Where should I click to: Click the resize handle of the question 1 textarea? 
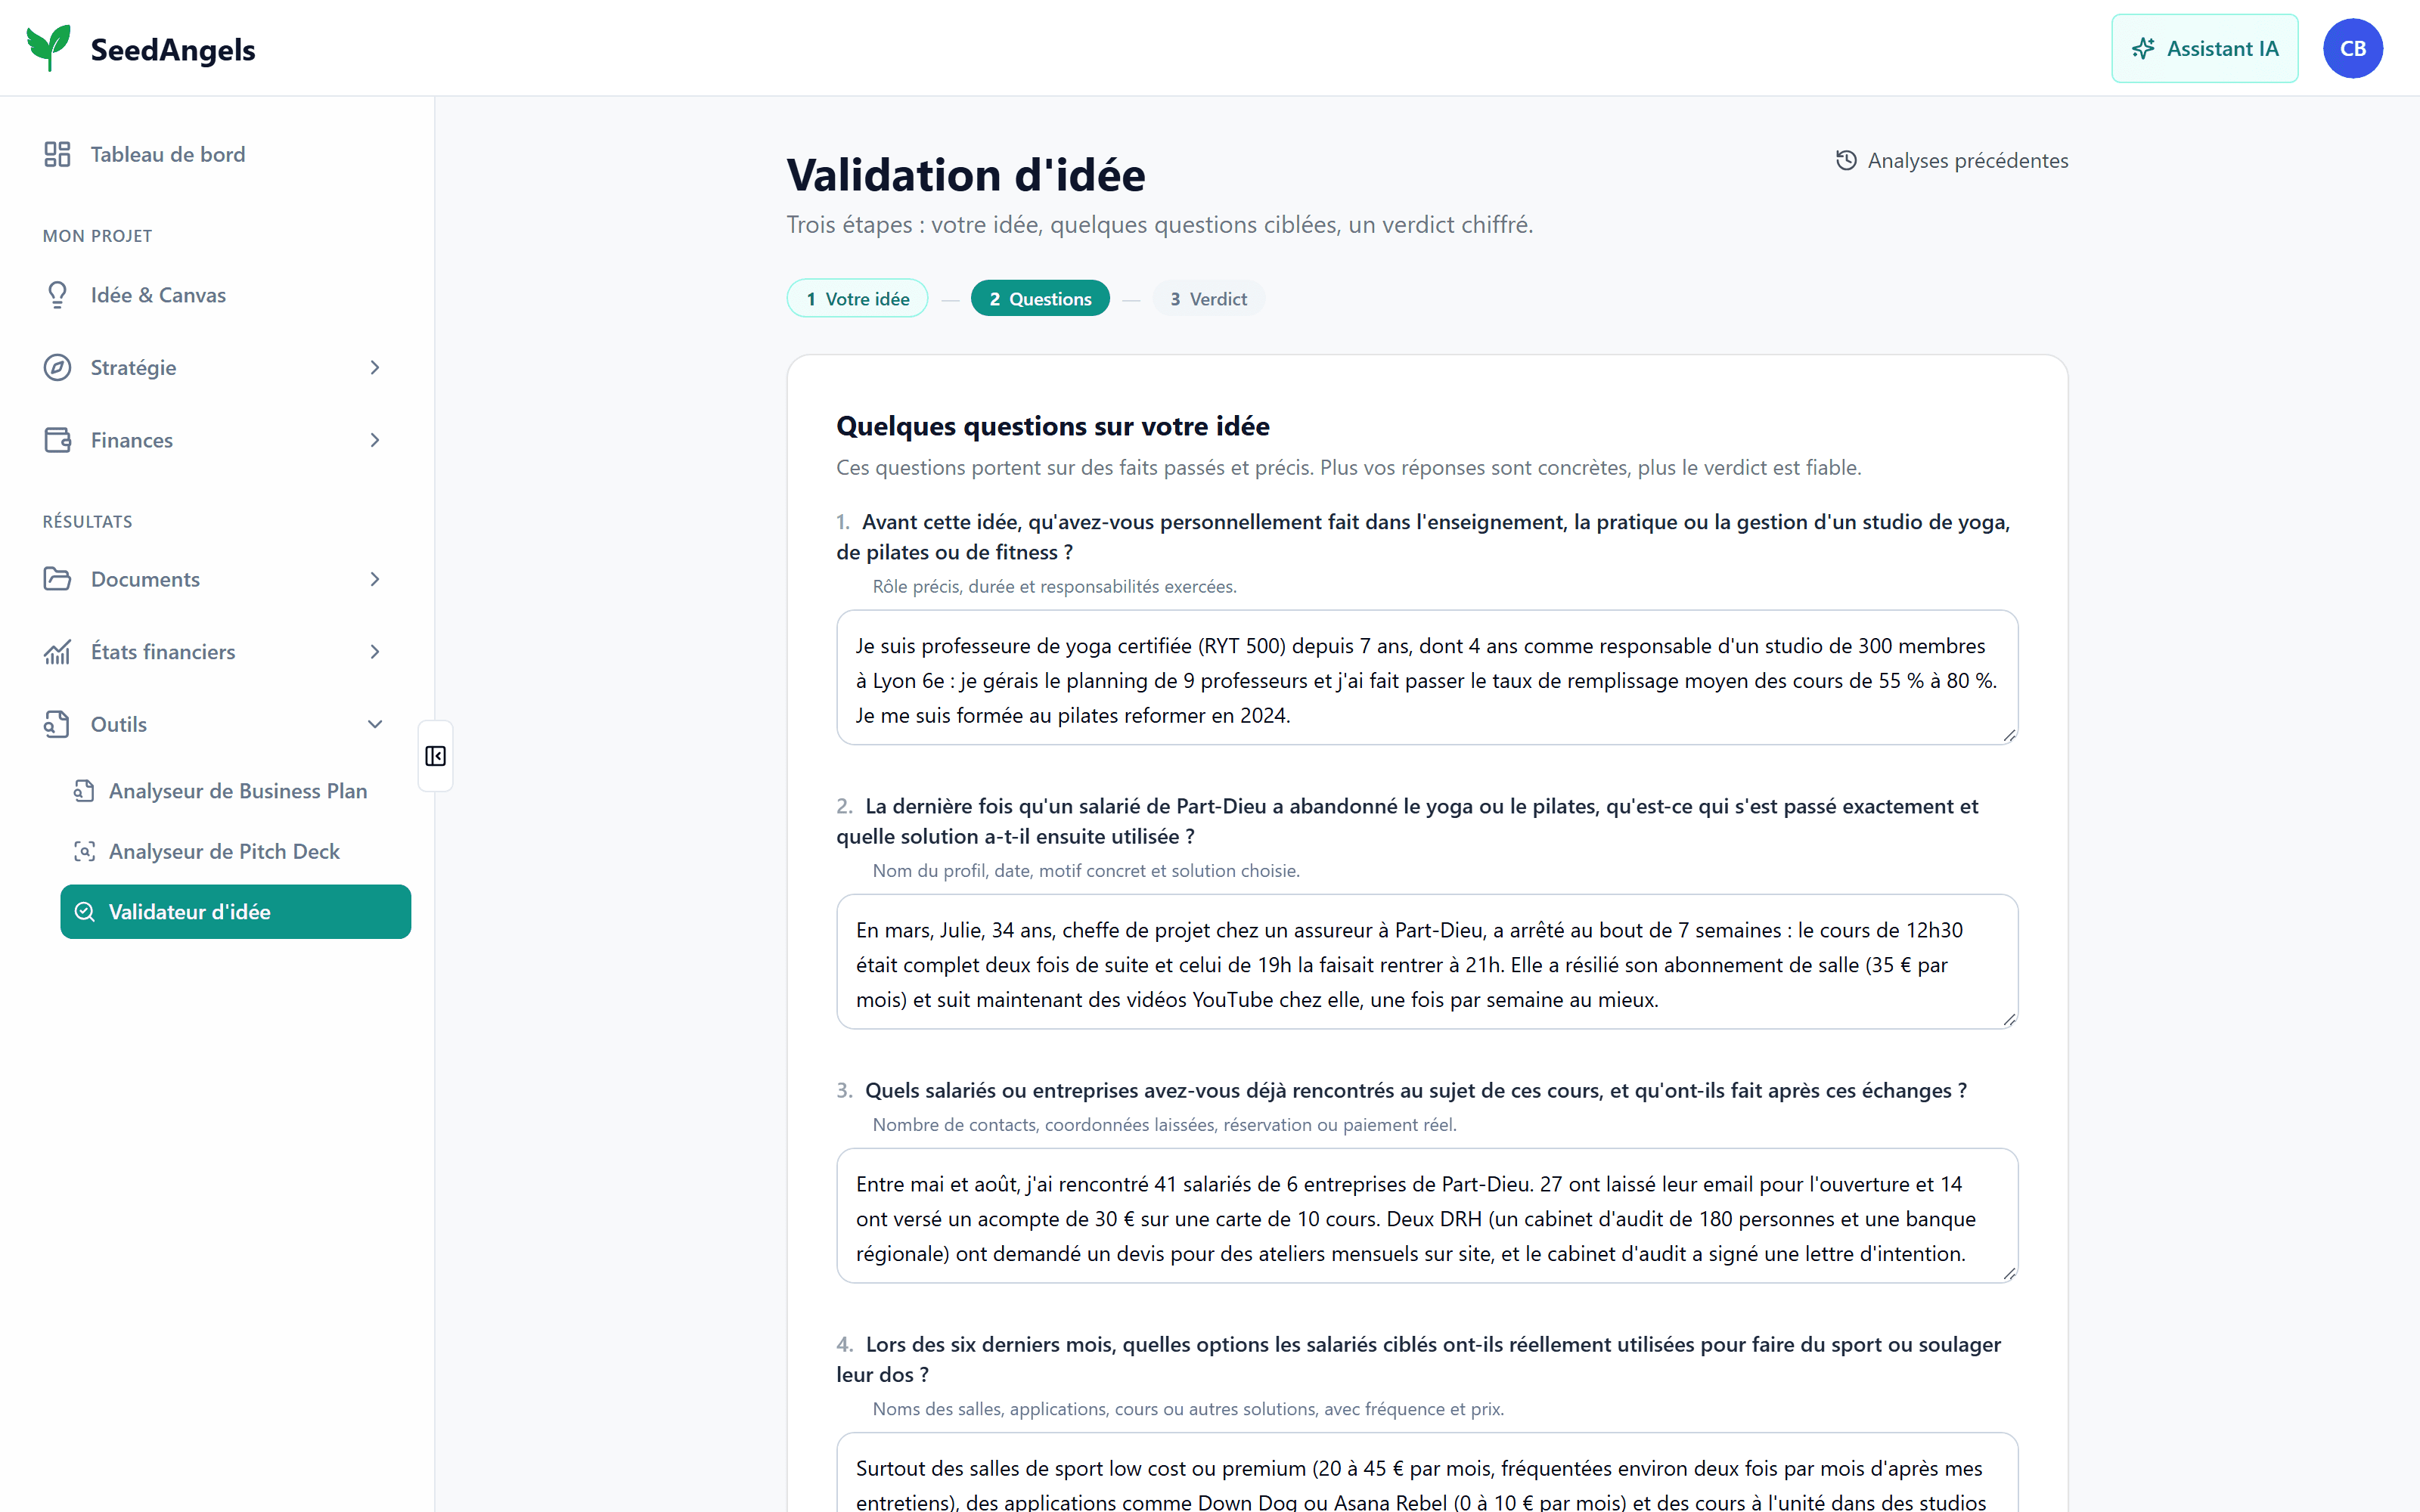pyautogui.click(x=2009, y=736)
